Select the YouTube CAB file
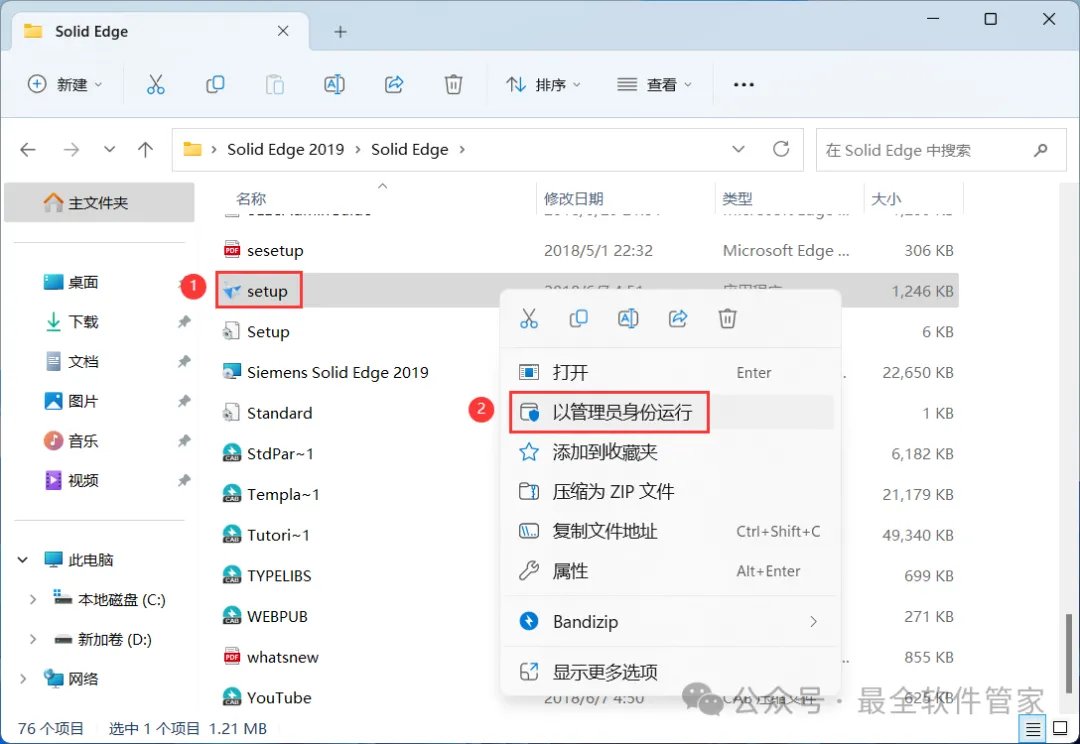This screenshot has width=1080, height=744. click(267, 698)
